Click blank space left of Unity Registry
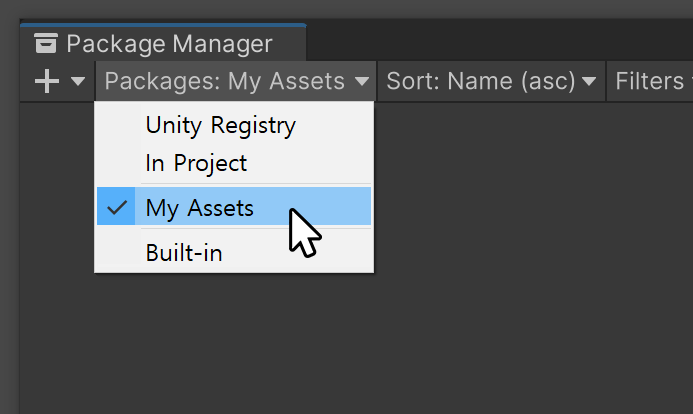 pos(118,126)
